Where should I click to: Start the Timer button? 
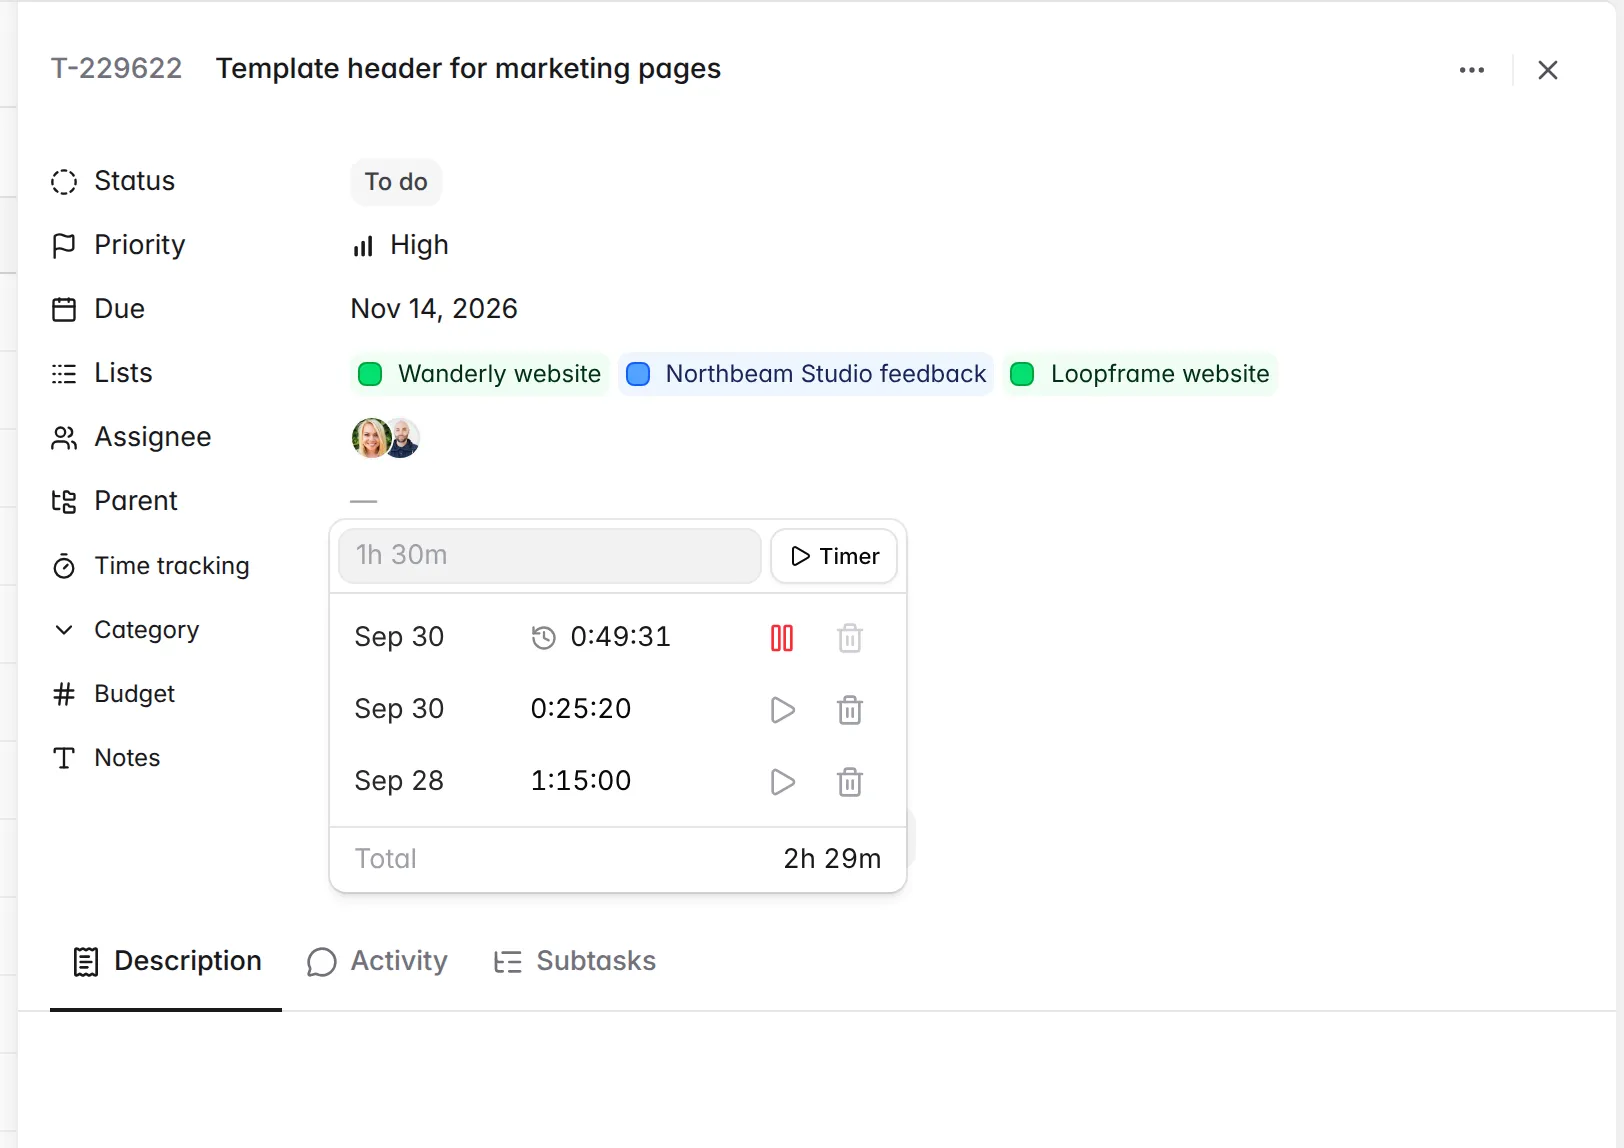coord(834,556)
